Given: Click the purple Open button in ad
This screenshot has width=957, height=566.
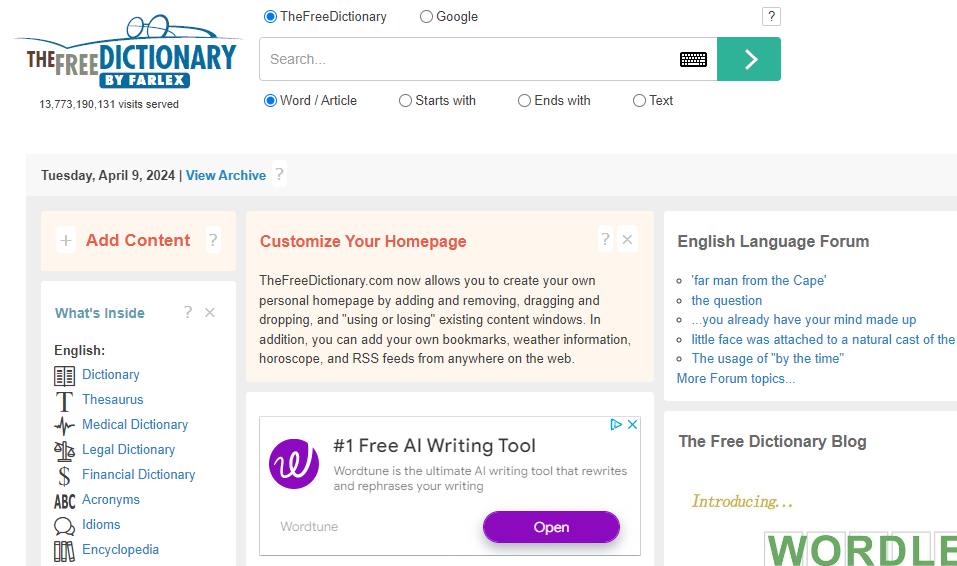Looking at the screenshot, I should click(551, 527).
